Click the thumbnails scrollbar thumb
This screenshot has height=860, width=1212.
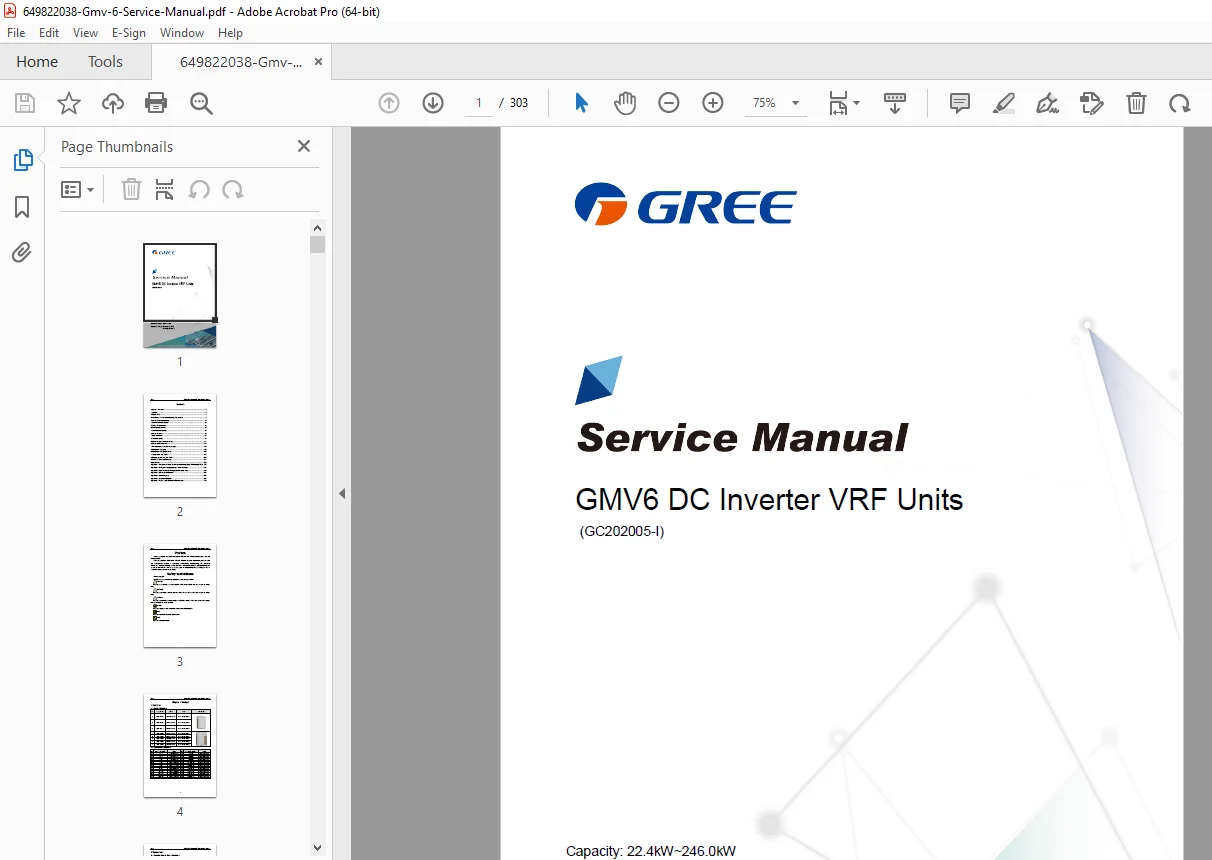(x=317, y=244)
